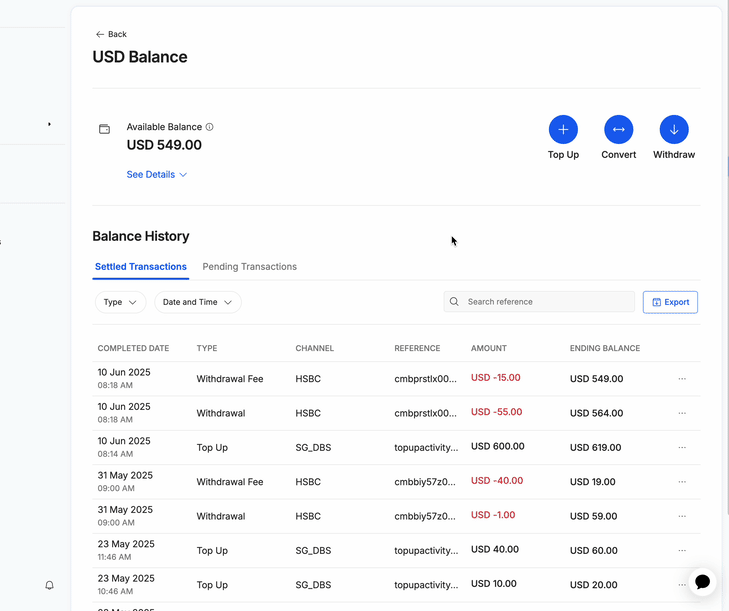Select the USD -40.00 amount cell
729x611 pixels.
click(x=497, y=481)
